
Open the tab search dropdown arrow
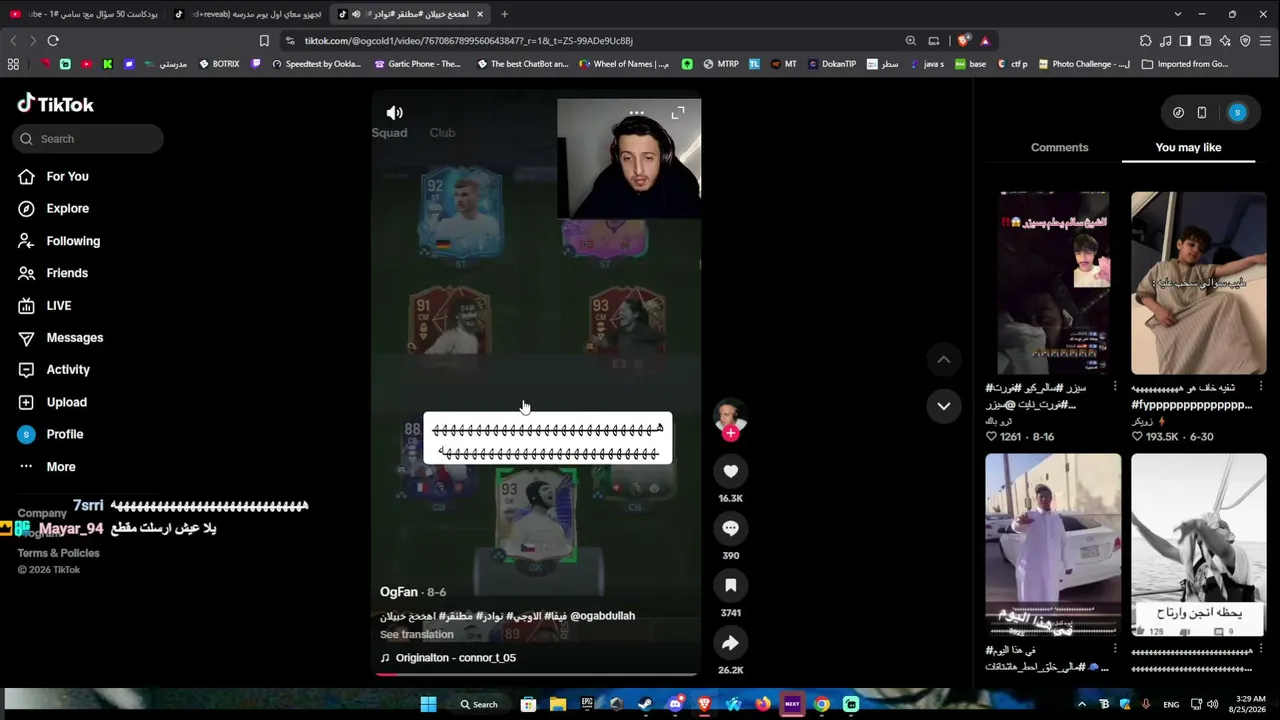[1177, 14]
